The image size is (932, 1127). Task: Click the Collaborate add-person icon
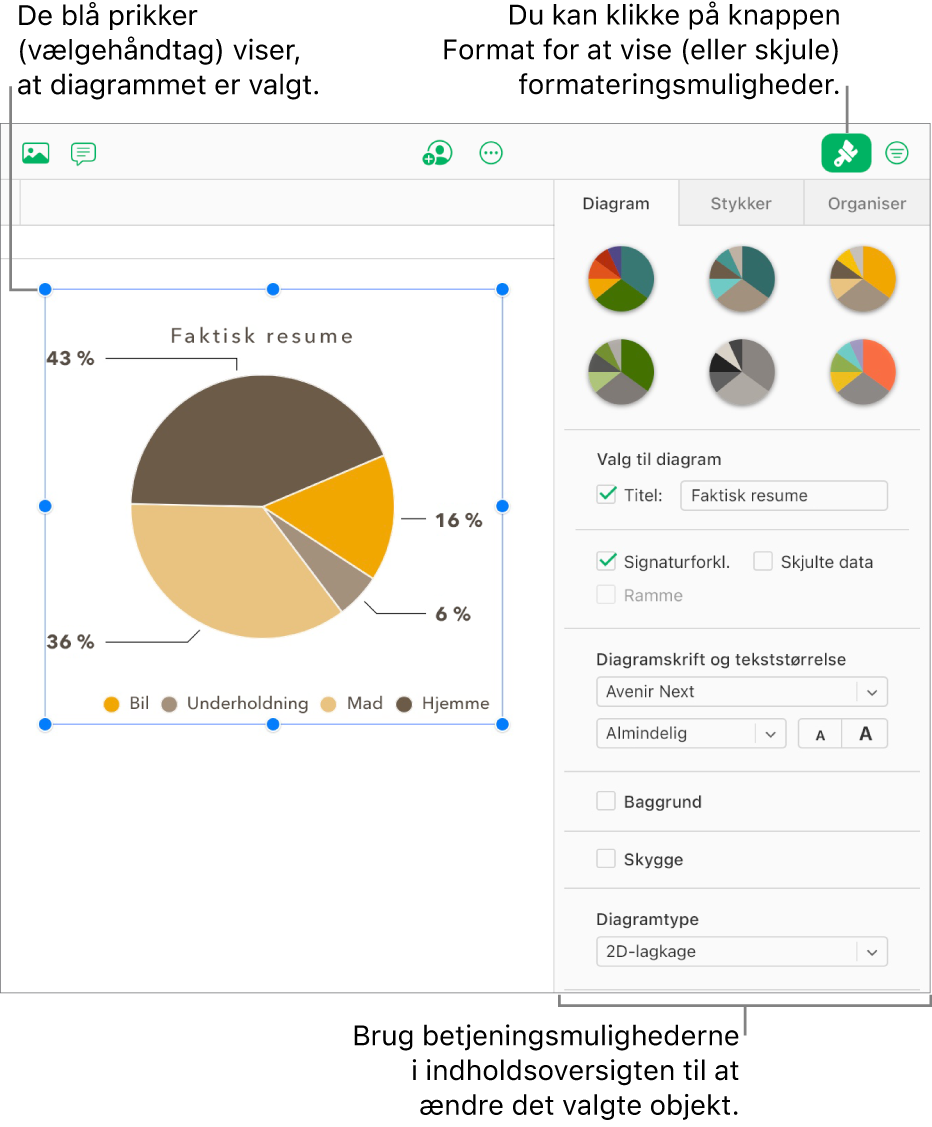click(x=437, y=153)
